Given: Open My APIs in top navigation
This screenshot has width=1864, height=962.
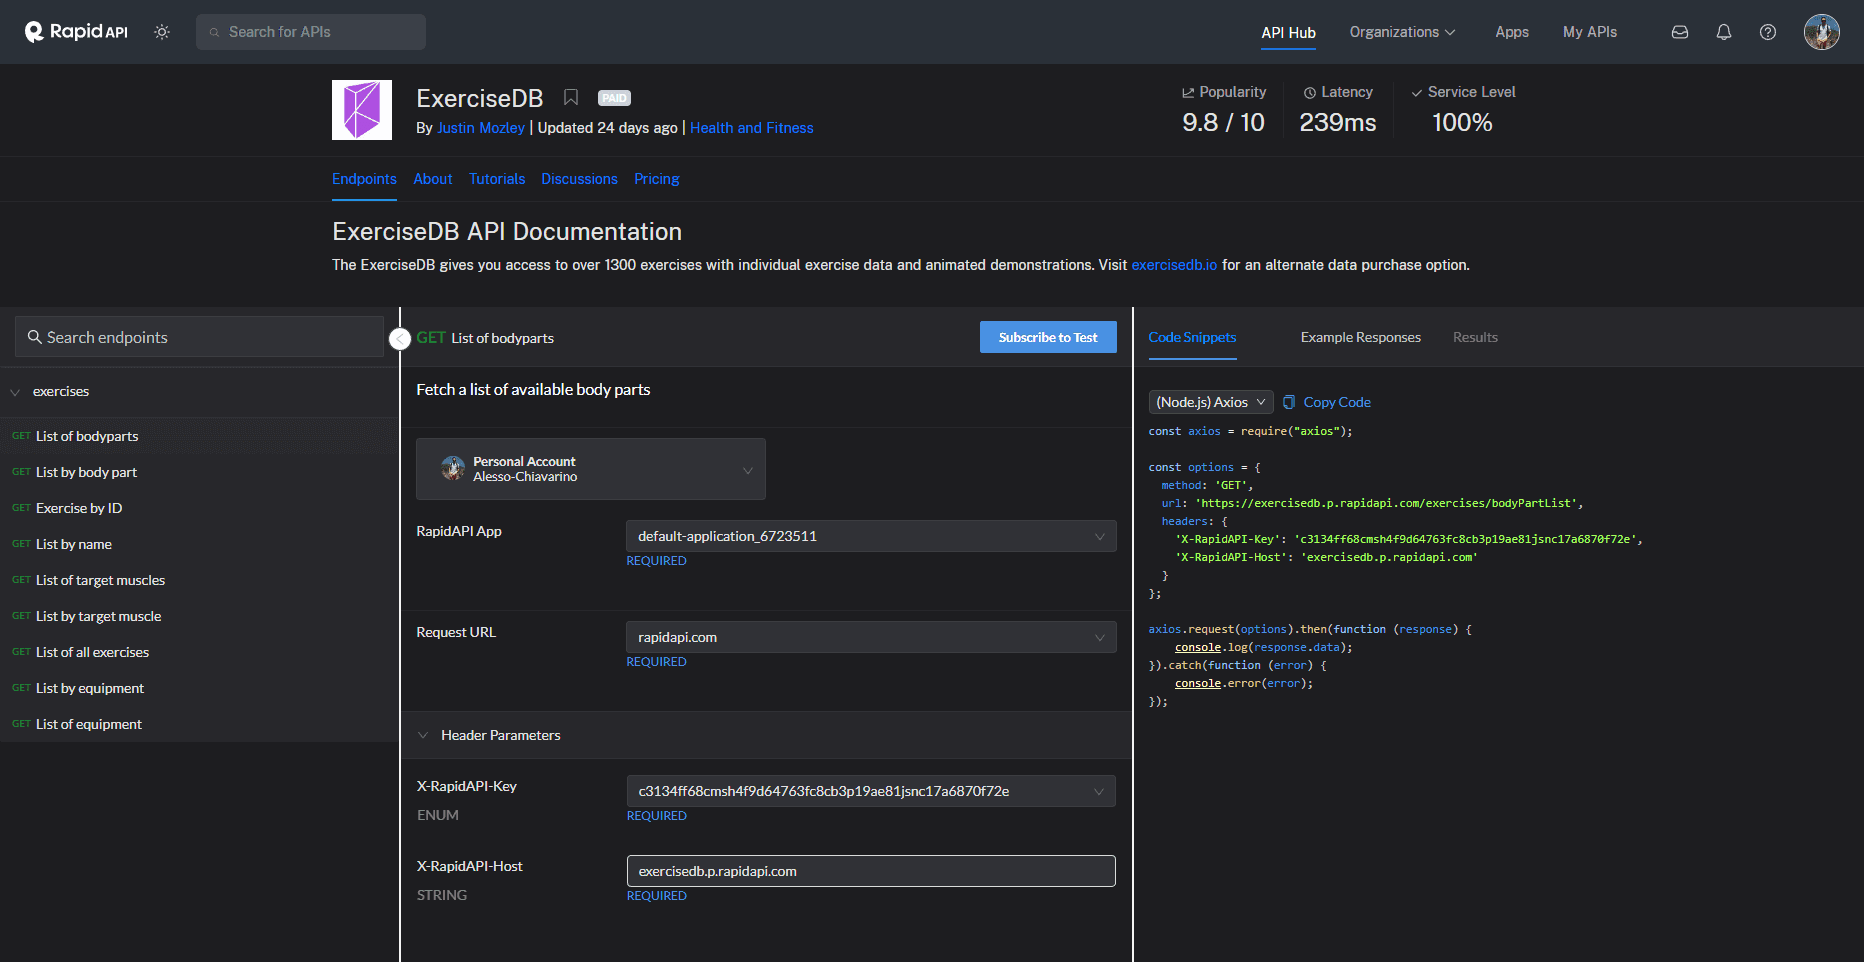Looking at the screenshot, I should coord(1590,32).
